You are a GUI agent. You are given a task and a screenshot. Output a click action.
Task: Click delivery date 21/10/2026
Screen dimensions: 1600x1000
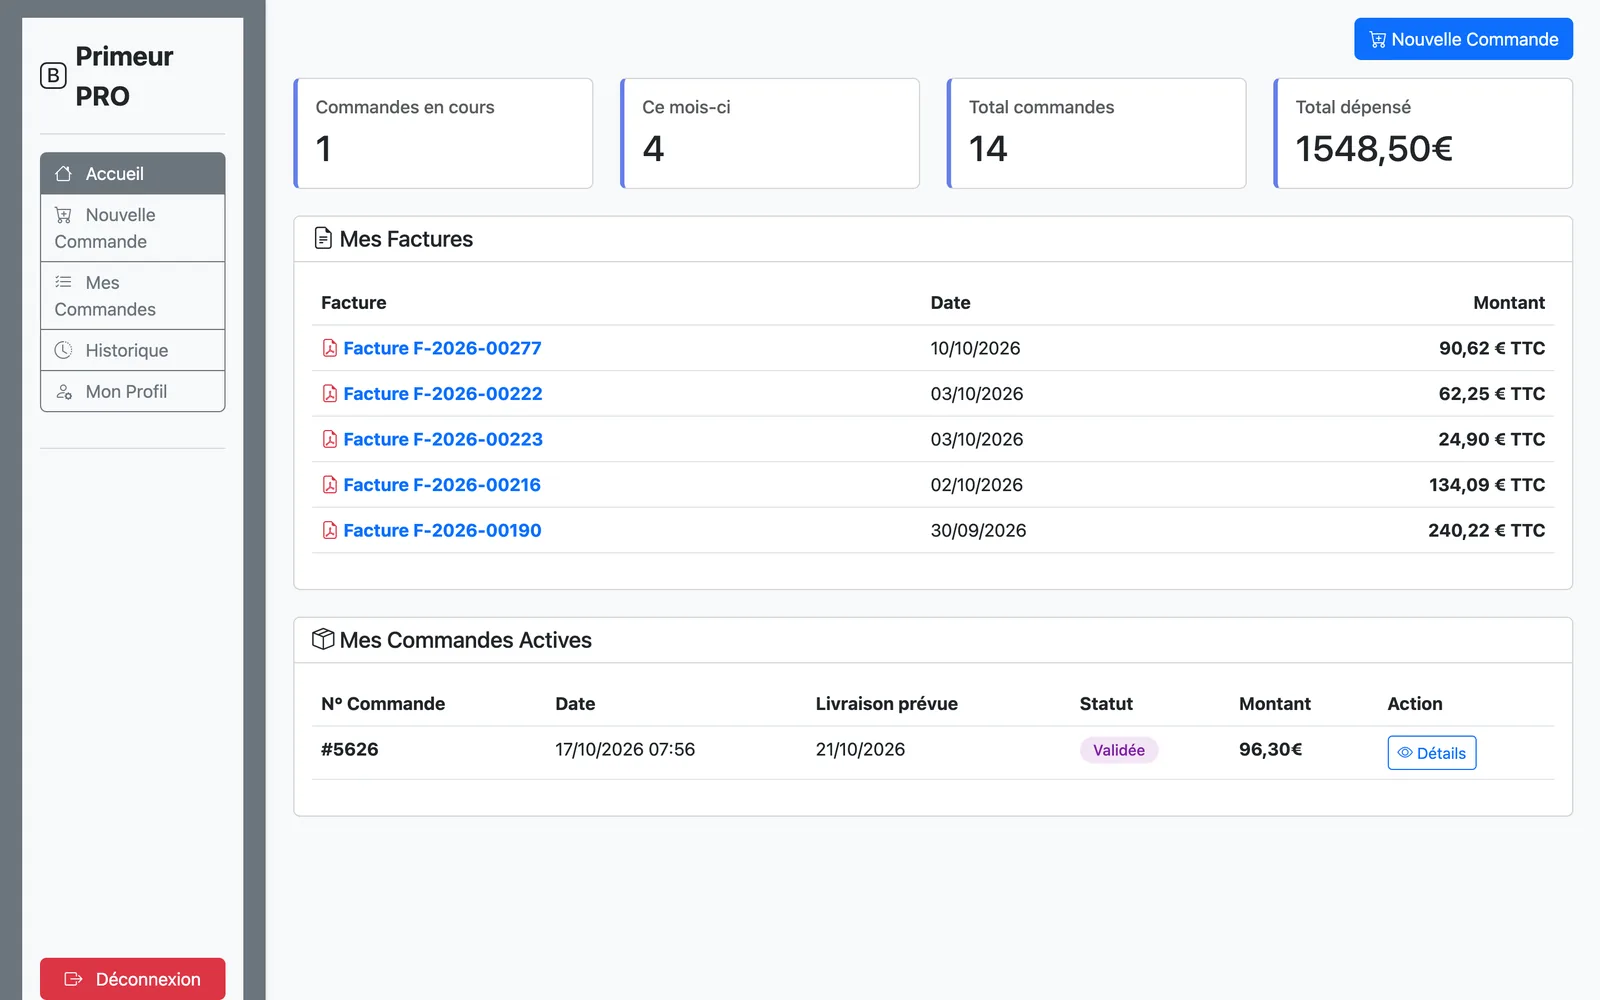coord(860,749)
